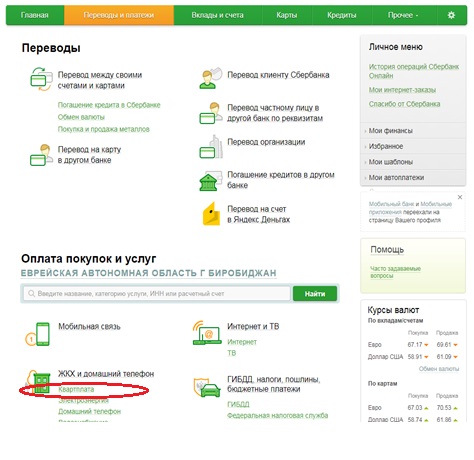This screenshot has width=474, height=460.
Task: Click the Помощь heading
Action: tap(387, 250)
